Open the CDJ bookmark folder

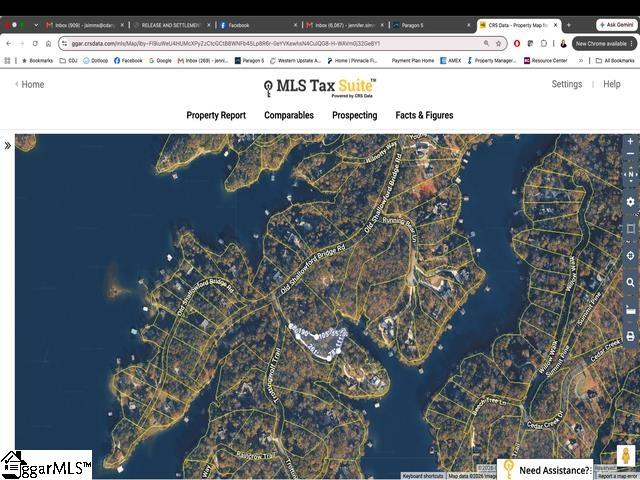(x=69, y=60)
